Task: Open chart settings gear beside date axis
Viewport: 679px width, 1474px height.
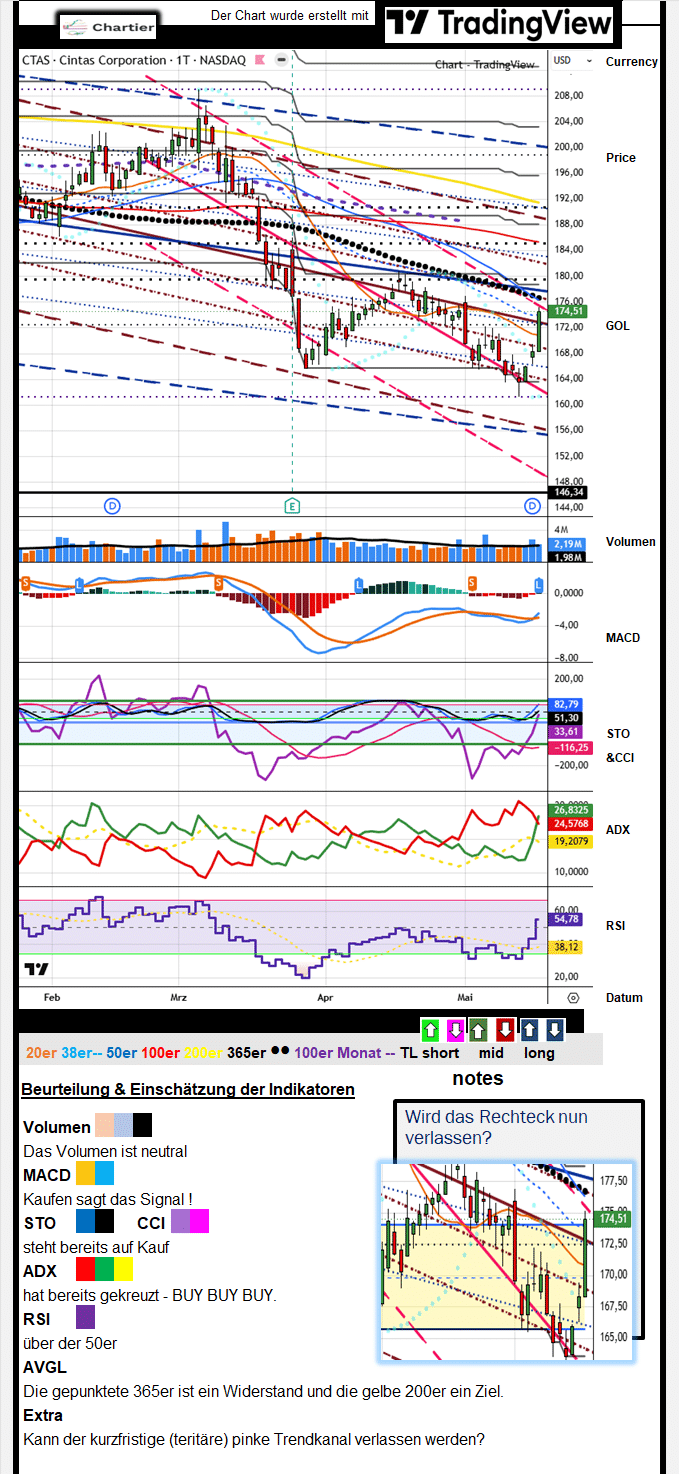Action: click(573, 997)
